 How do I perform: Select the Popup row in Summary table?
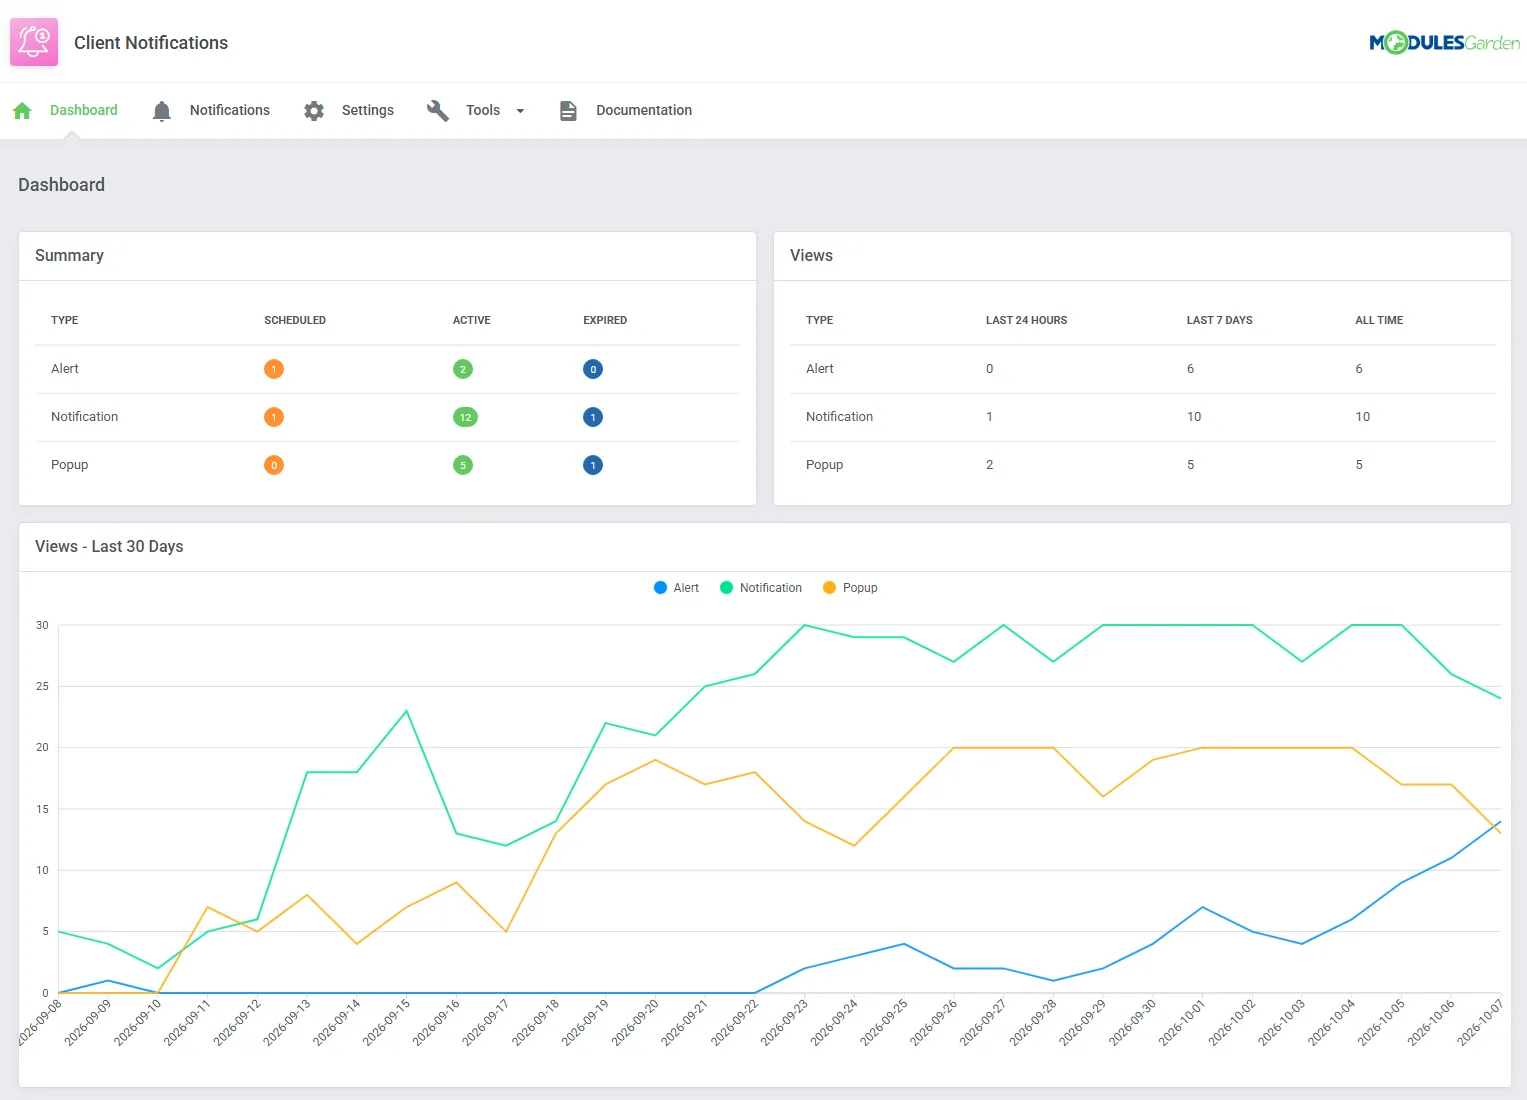[x=387, y=465]
